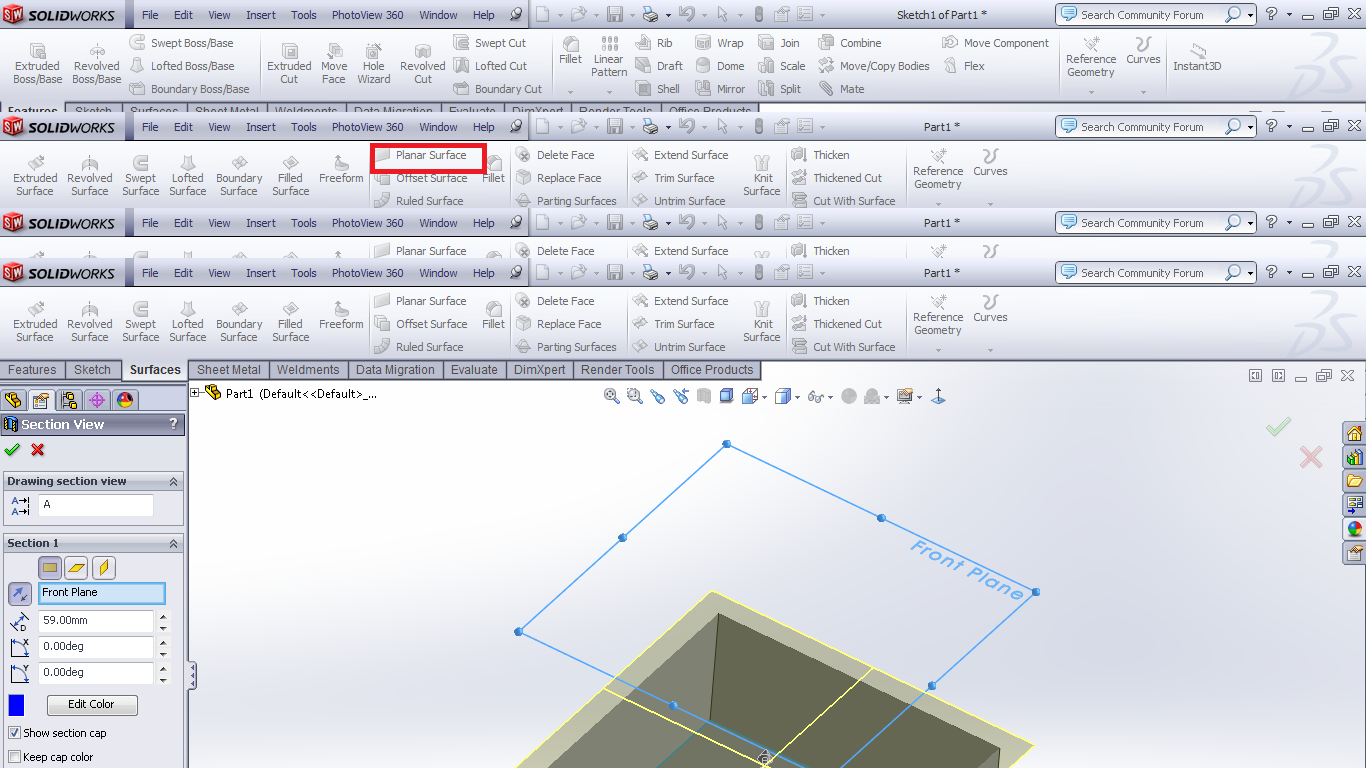Open the Design Library task pane tab
The image size is (1366, 768).
1355,457
